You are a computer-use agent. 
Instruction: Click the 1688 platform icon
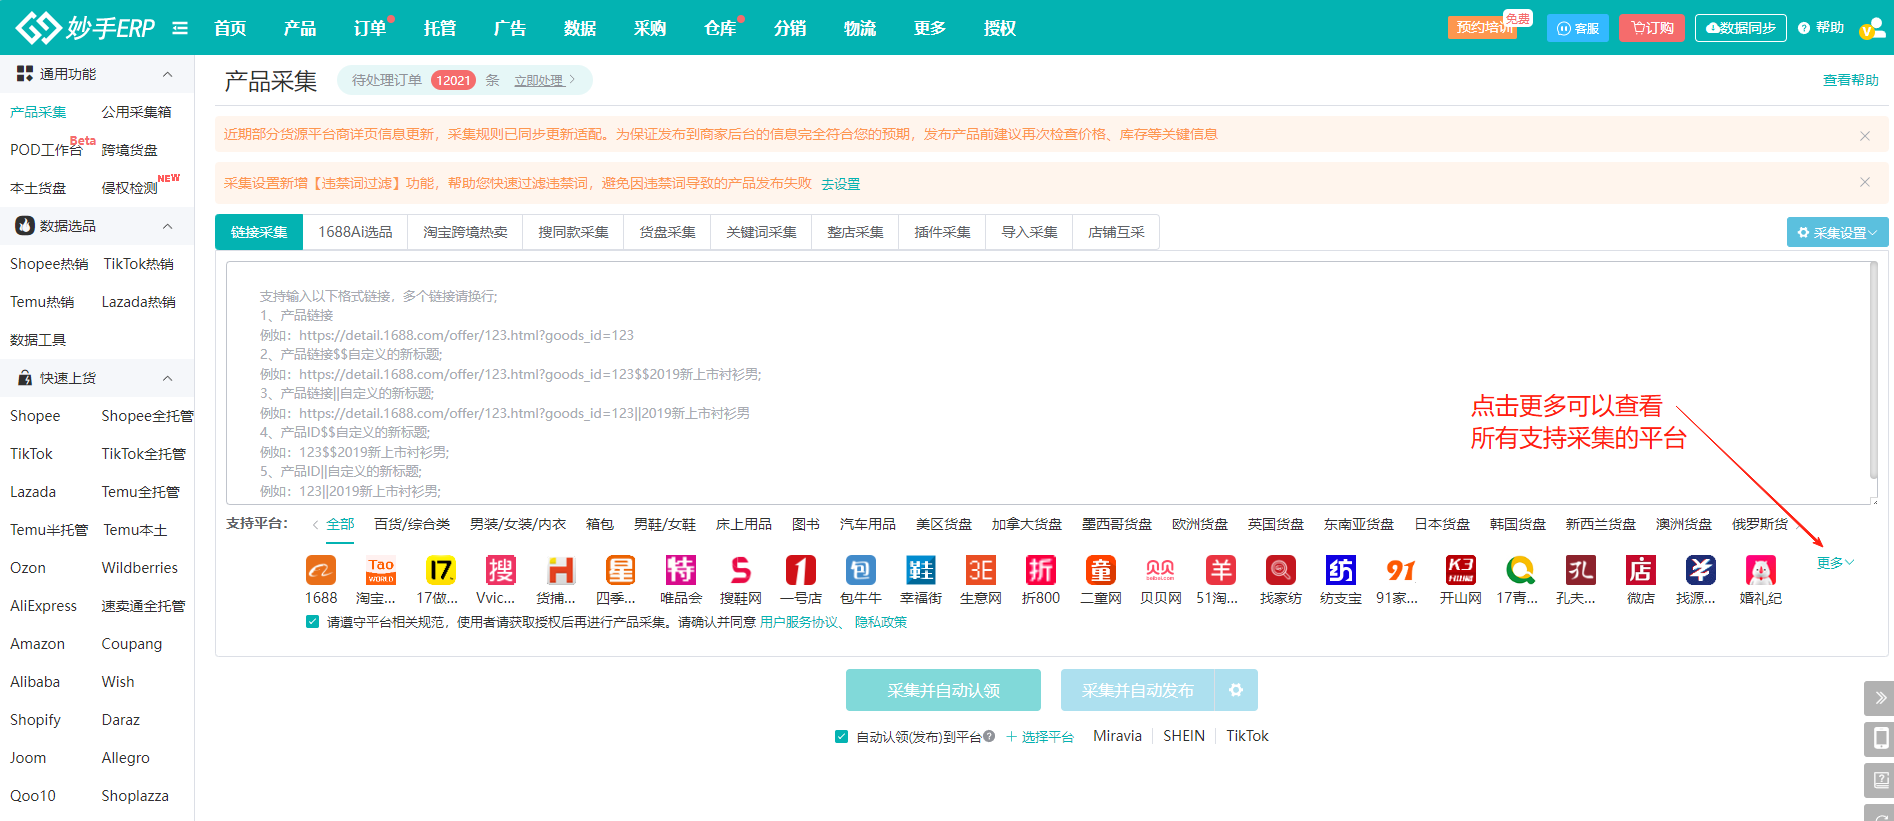pyautogui.click(x=321, y=571)
